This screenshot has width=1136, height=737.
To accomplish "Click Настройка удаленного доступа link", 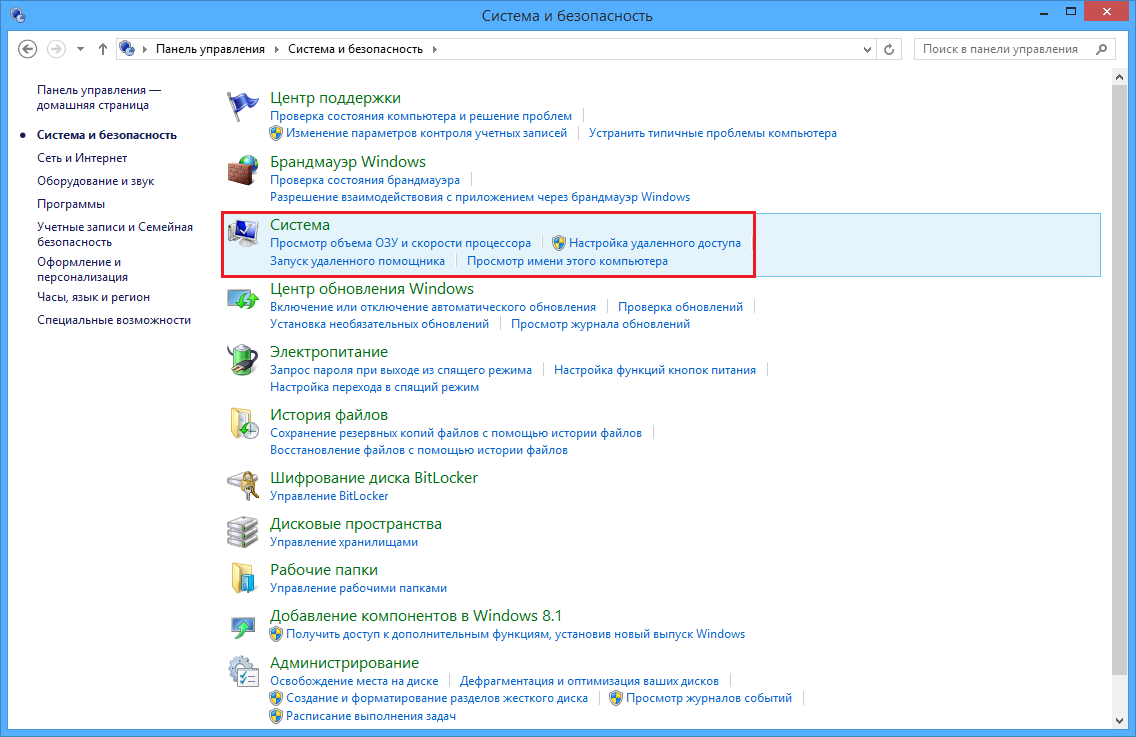I will tap(655, 243).
